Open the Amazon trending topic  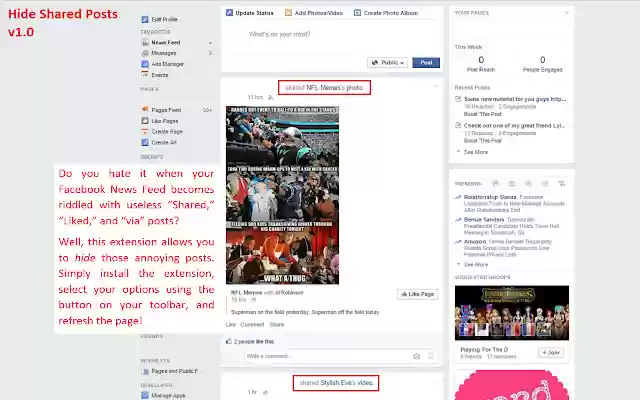click(x=475, y=242)
